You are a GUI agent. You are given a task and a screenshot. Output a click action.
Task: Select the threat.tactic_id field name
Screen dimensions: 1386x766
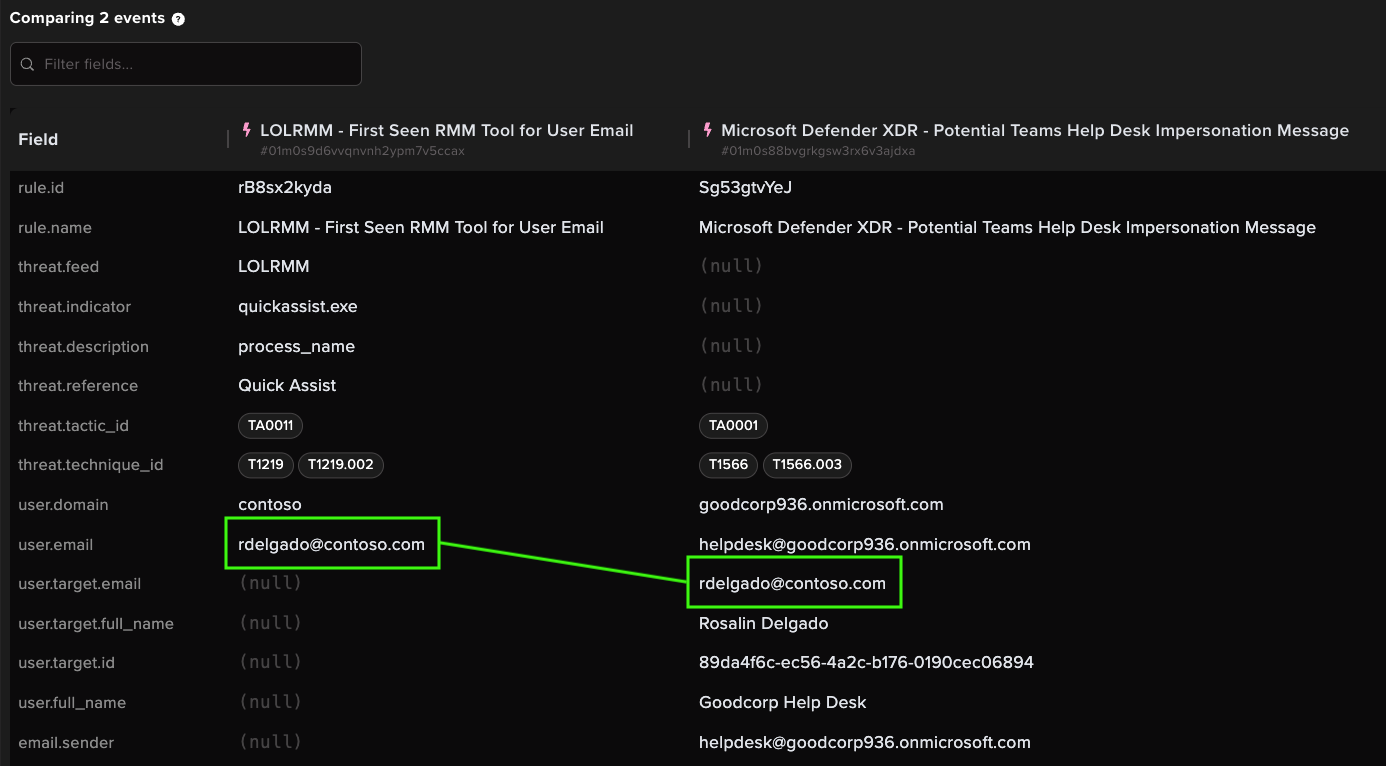coord(74,426)
